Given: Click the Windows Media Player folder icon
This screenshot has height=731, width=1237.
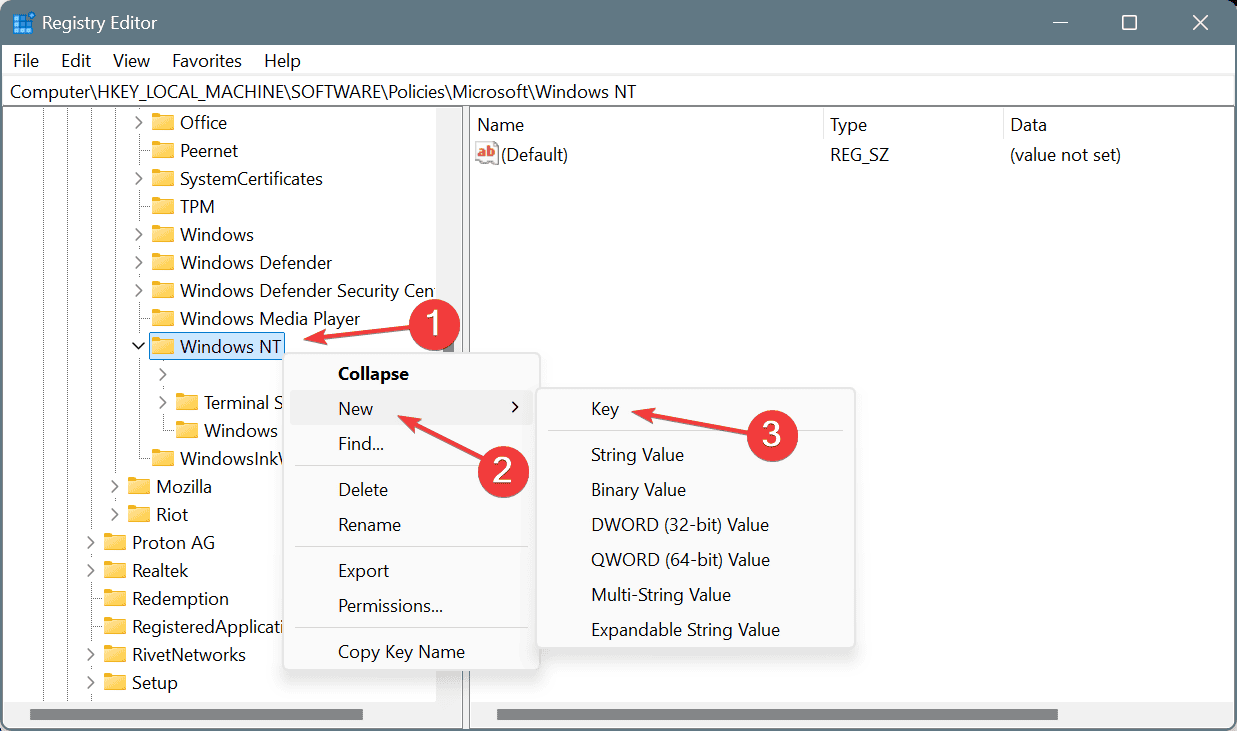Looking at the screenshot, I should [163, 318].
